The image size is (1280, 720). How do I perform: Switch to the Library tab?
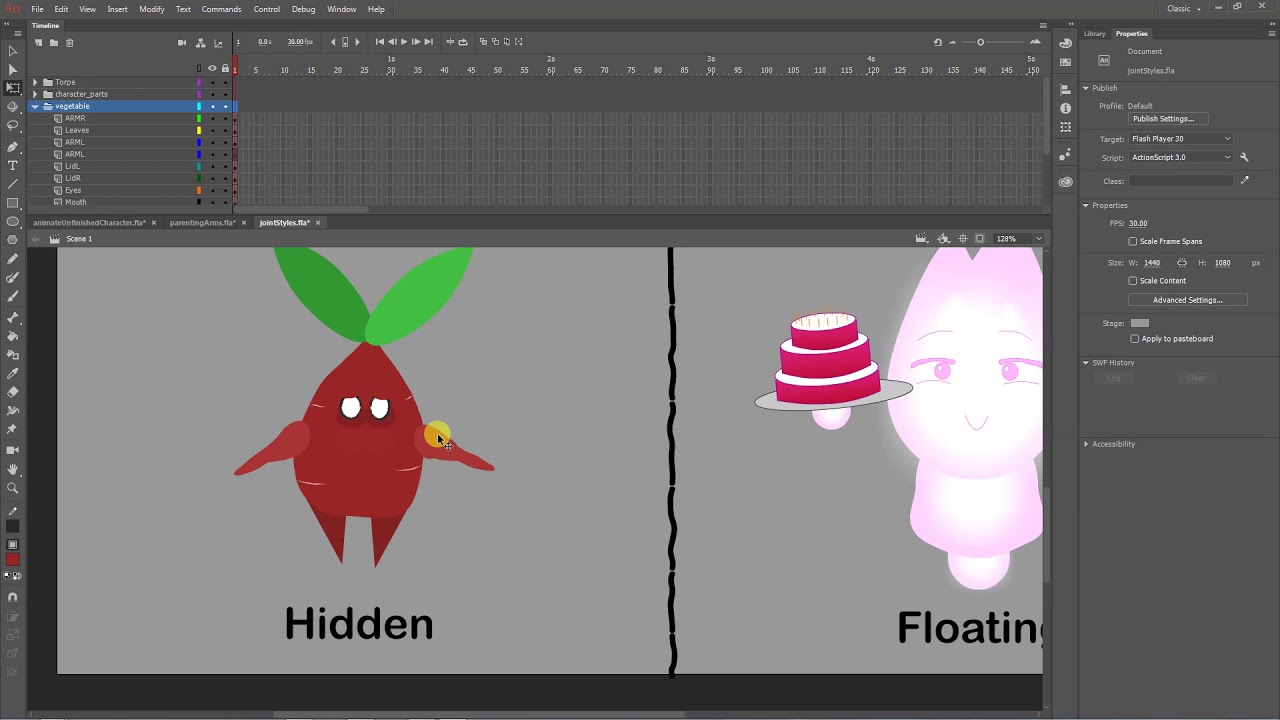click(x=1095, y=34)
